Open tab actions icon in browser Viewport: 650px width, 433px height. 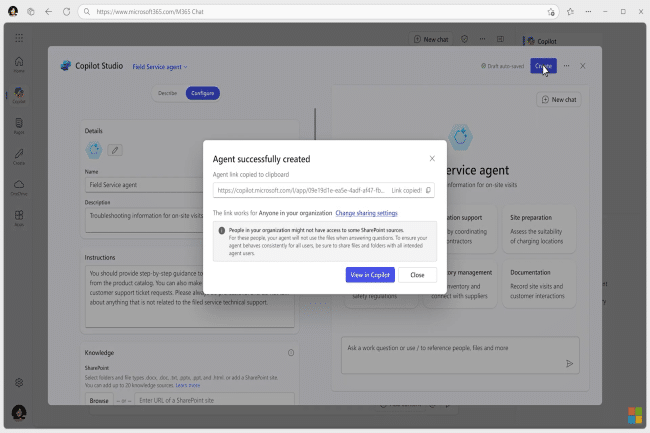[31, 12]
